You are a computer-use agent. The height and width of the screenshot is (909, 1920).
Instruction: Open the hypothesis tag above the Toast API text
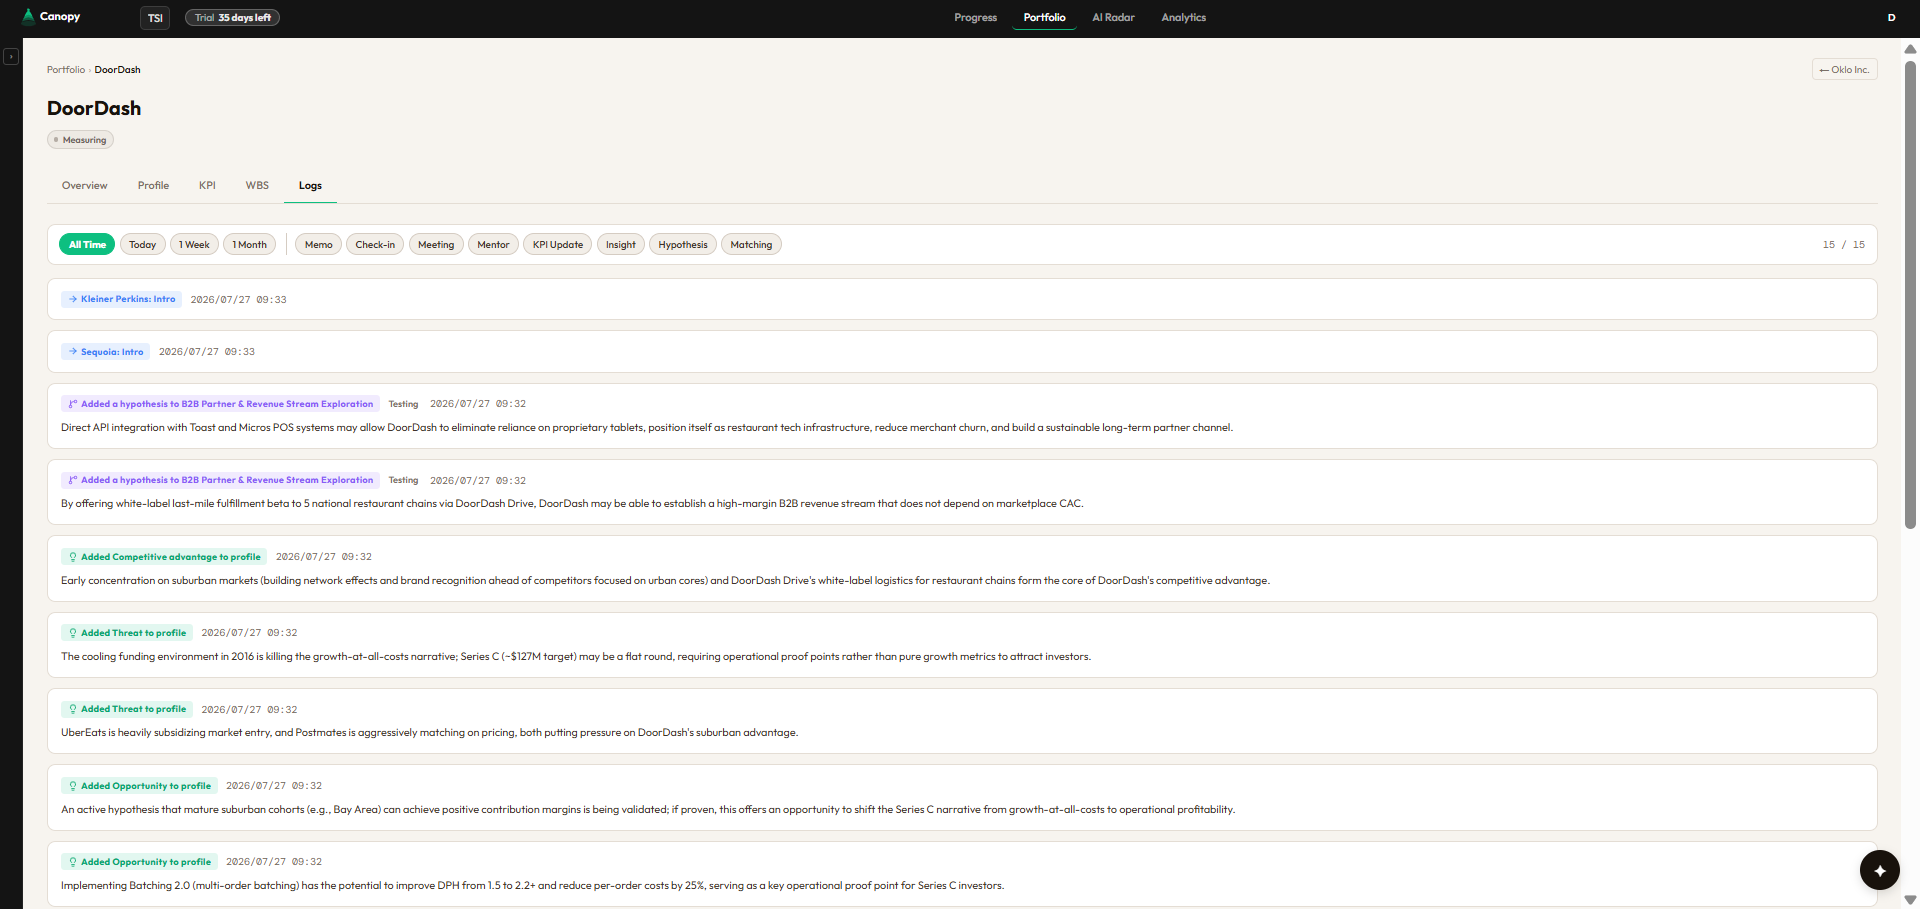tap(220, 404)
